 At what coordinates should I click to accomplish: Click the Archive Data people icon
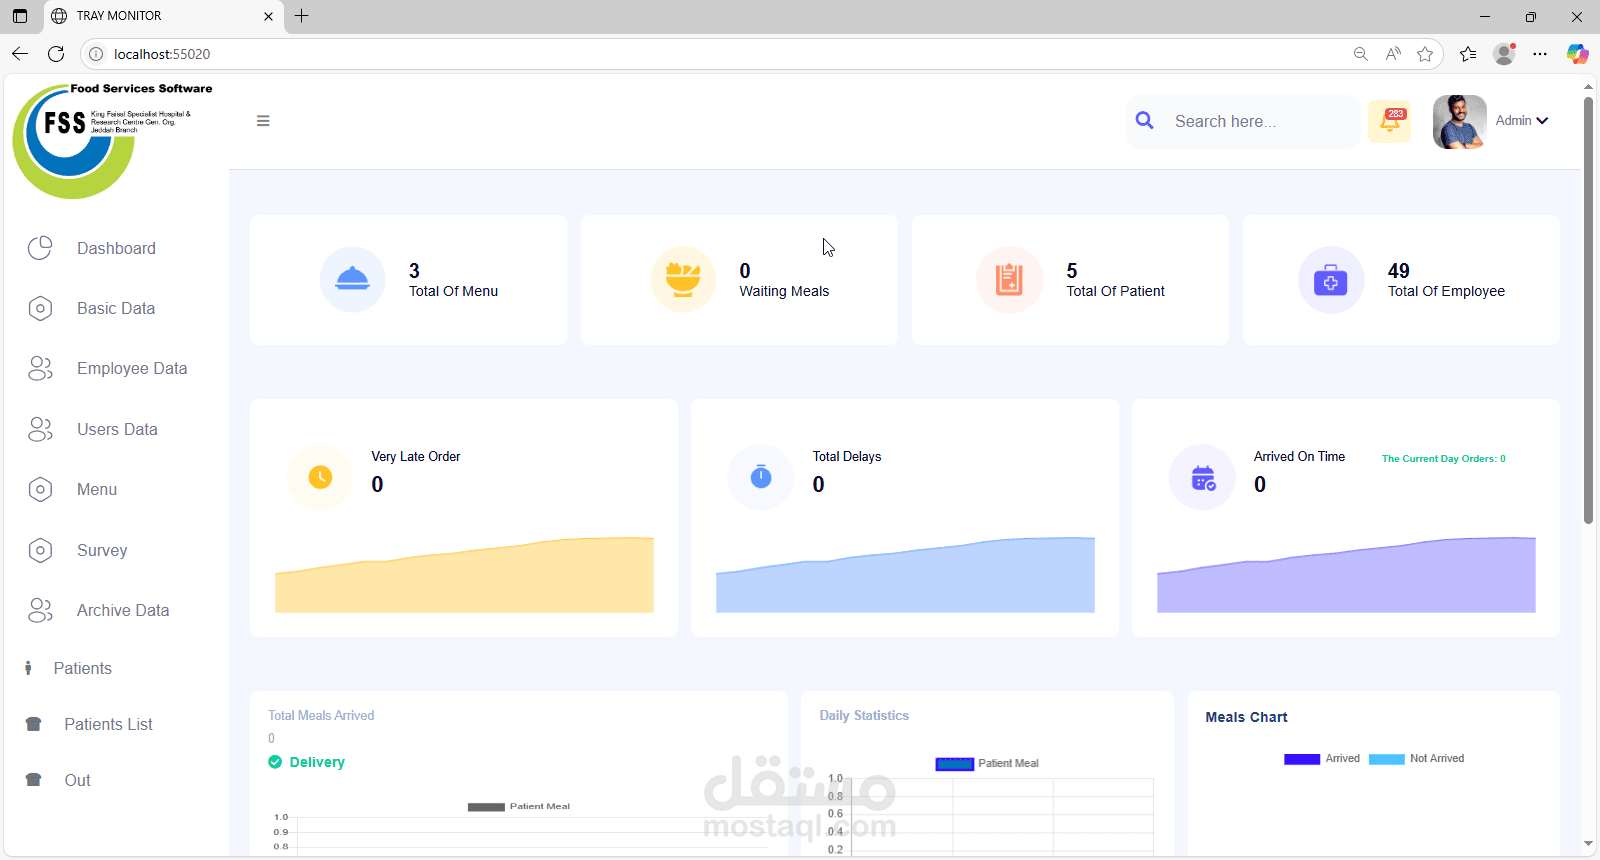pyautogui.click(x=40, y=610)
